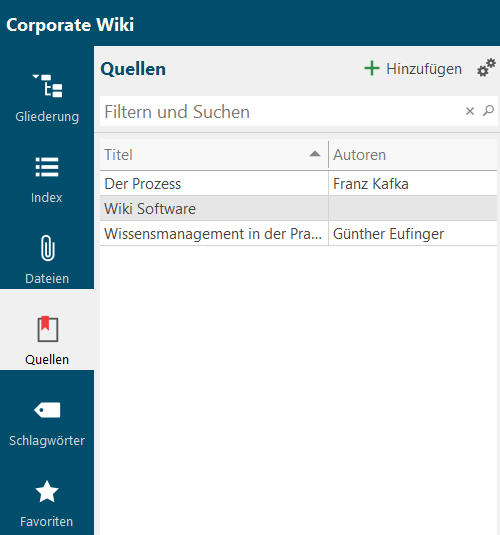500x535 pixels.
Task: Click the magnifier search icon
Action: coord(488,111)
